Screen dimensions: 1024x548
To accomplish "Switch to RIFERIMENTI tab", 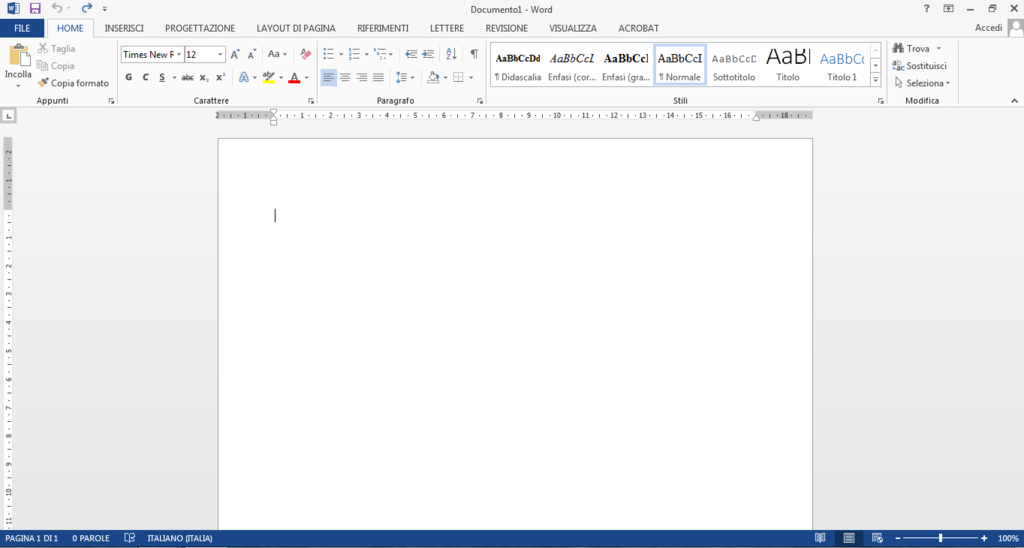I will pyautogui.click(x=383, y=28).
